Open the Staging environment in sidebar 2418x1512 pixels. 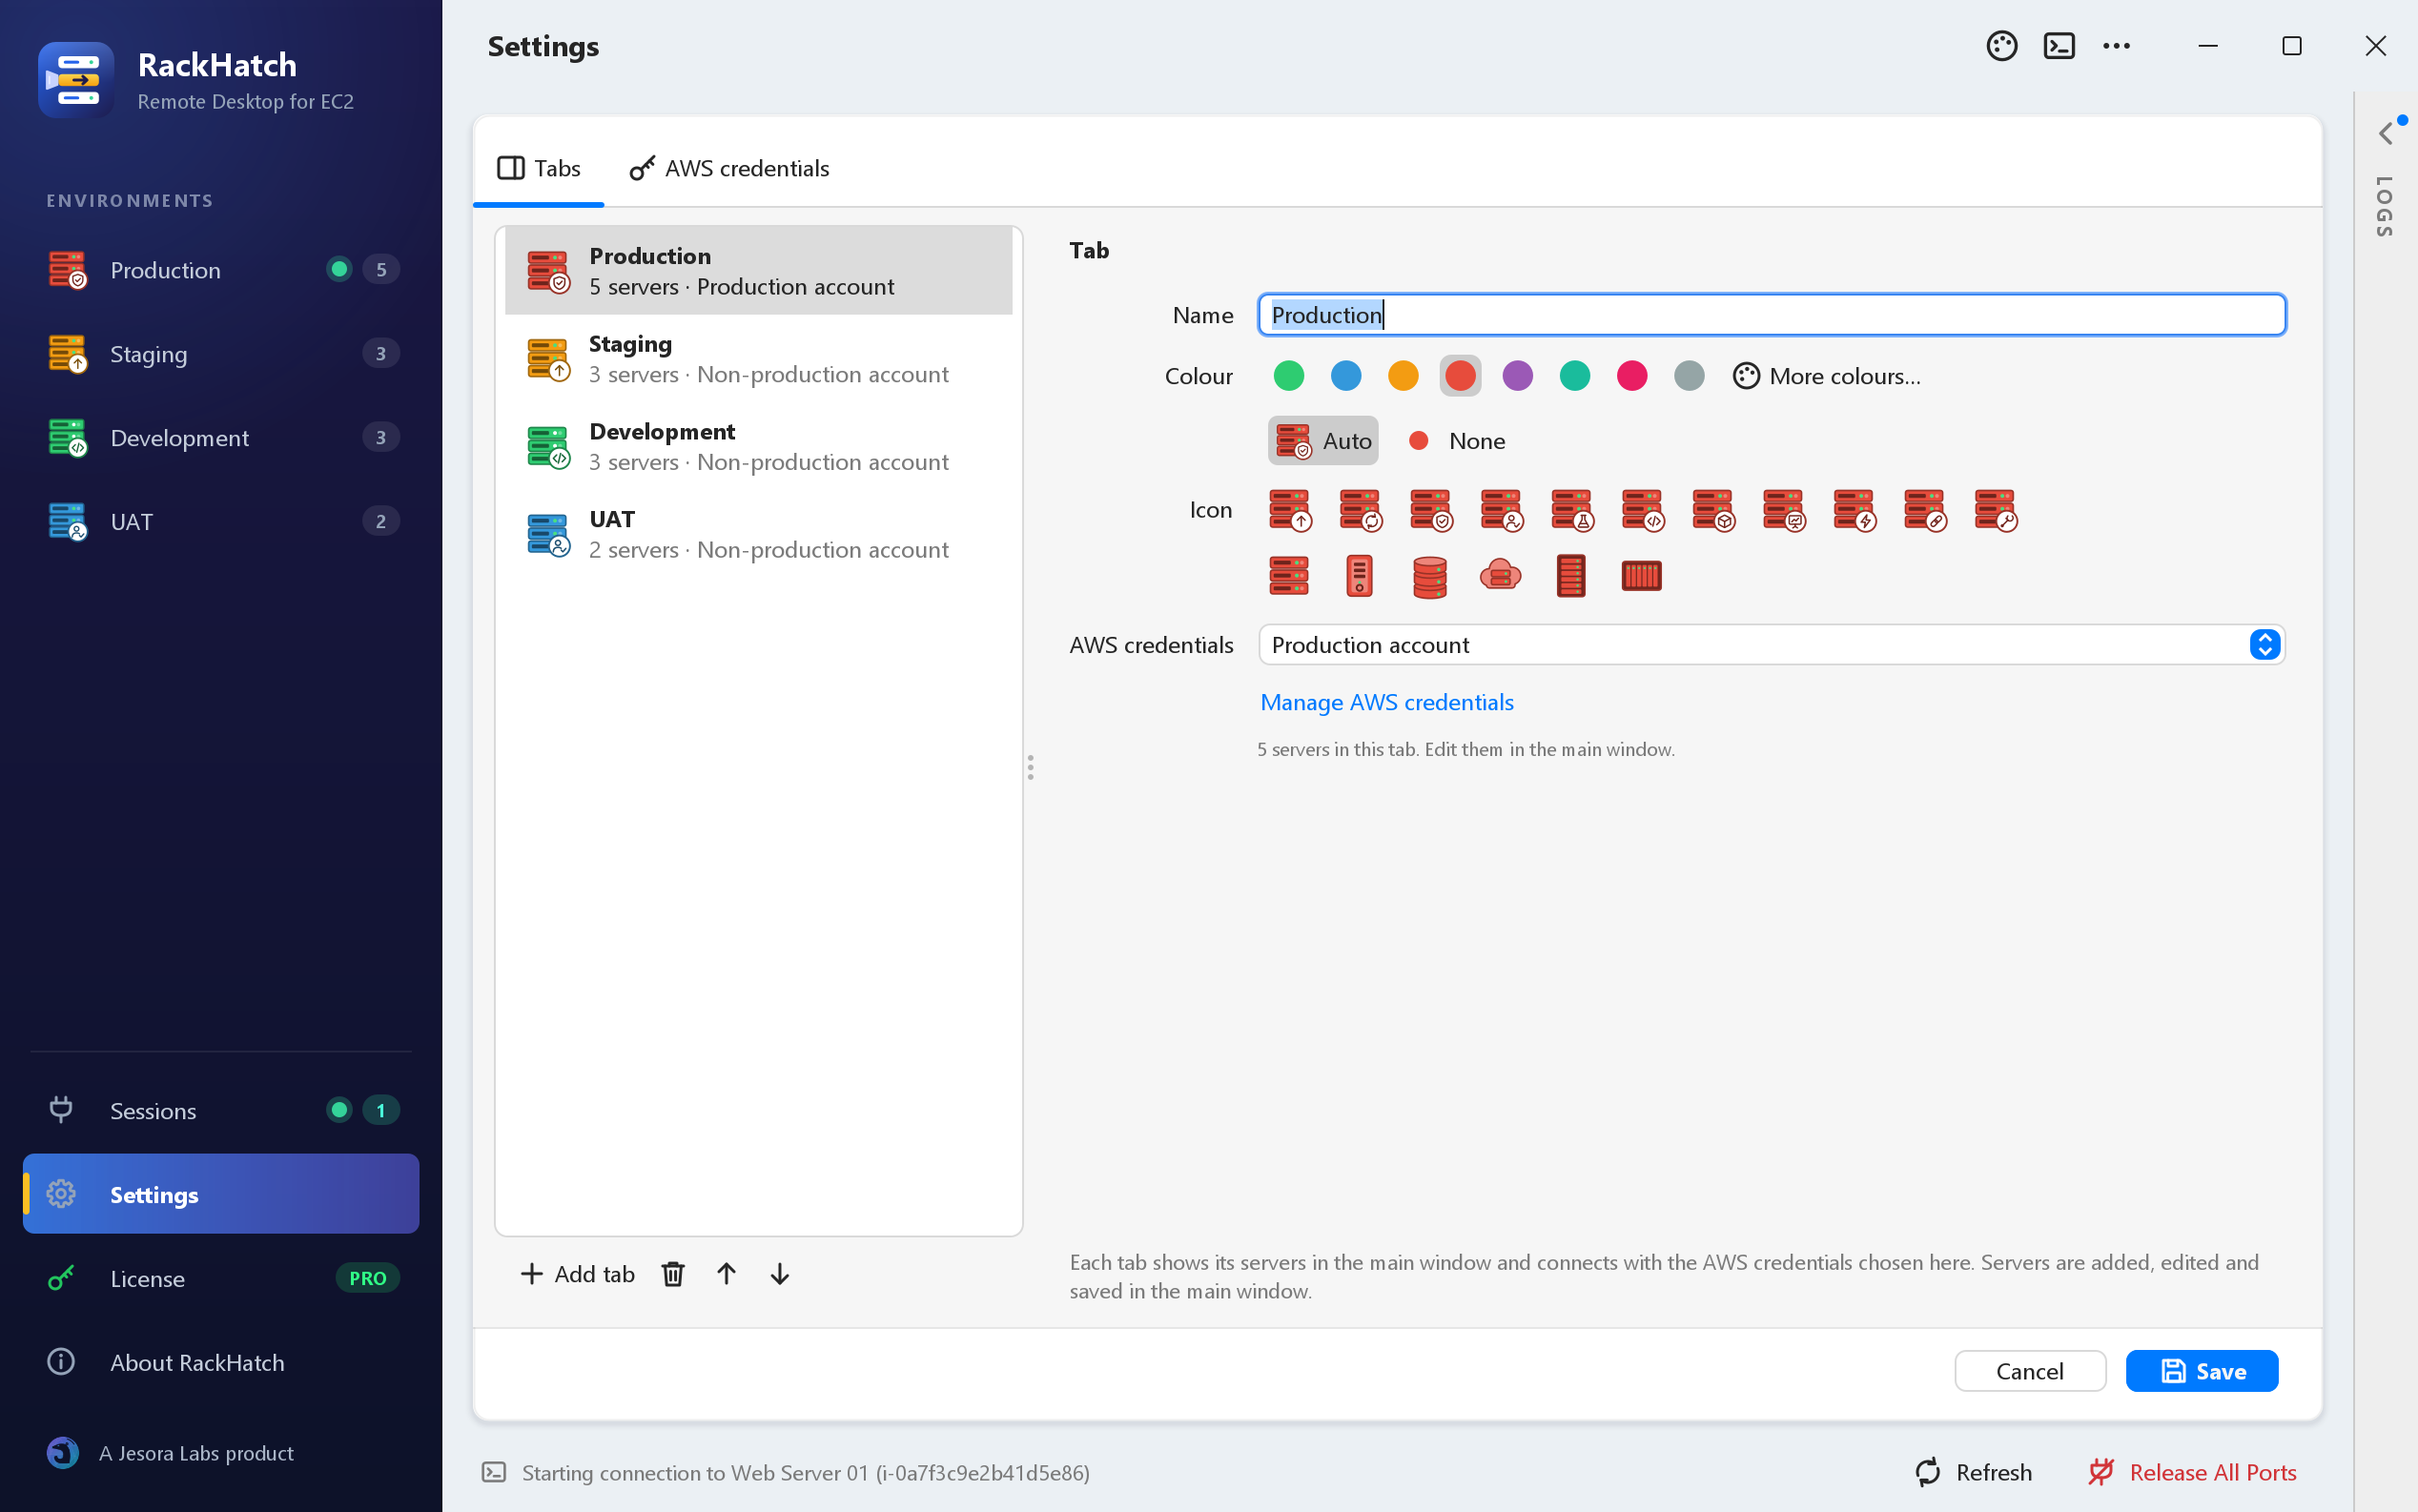click(221, 354)
